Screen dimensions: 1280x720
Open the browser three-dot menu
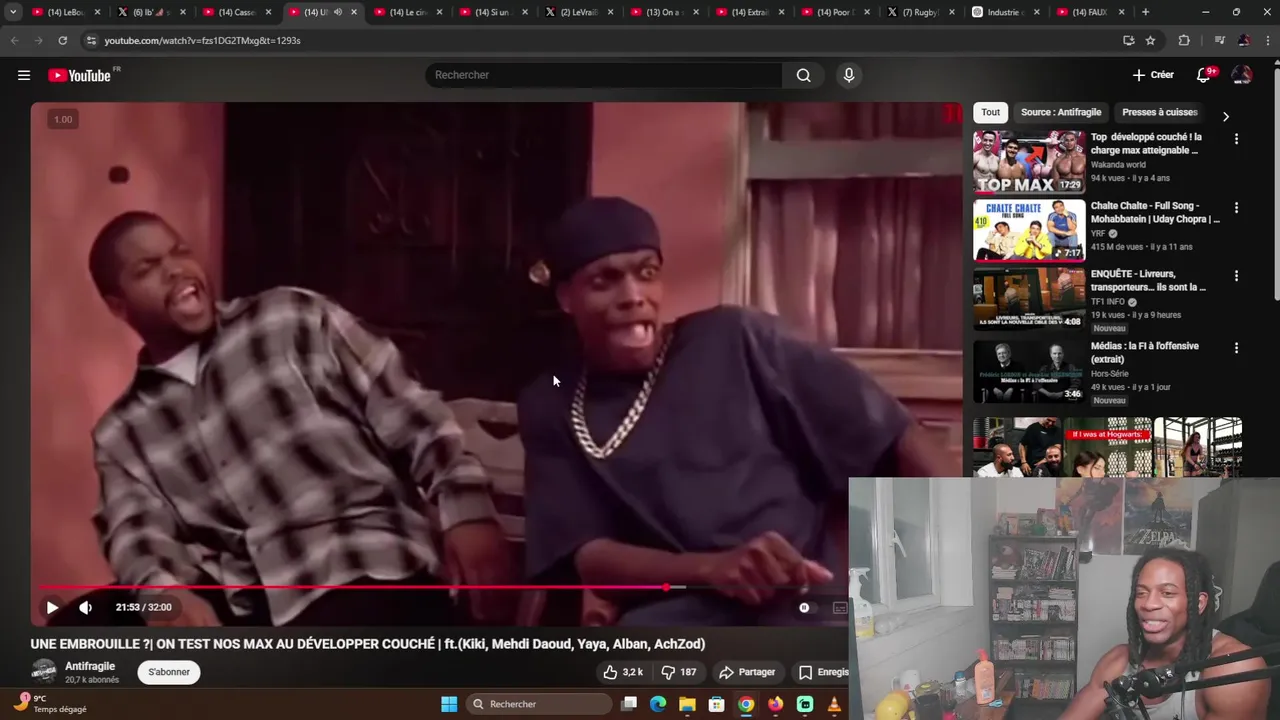[x=1267, y=40]
